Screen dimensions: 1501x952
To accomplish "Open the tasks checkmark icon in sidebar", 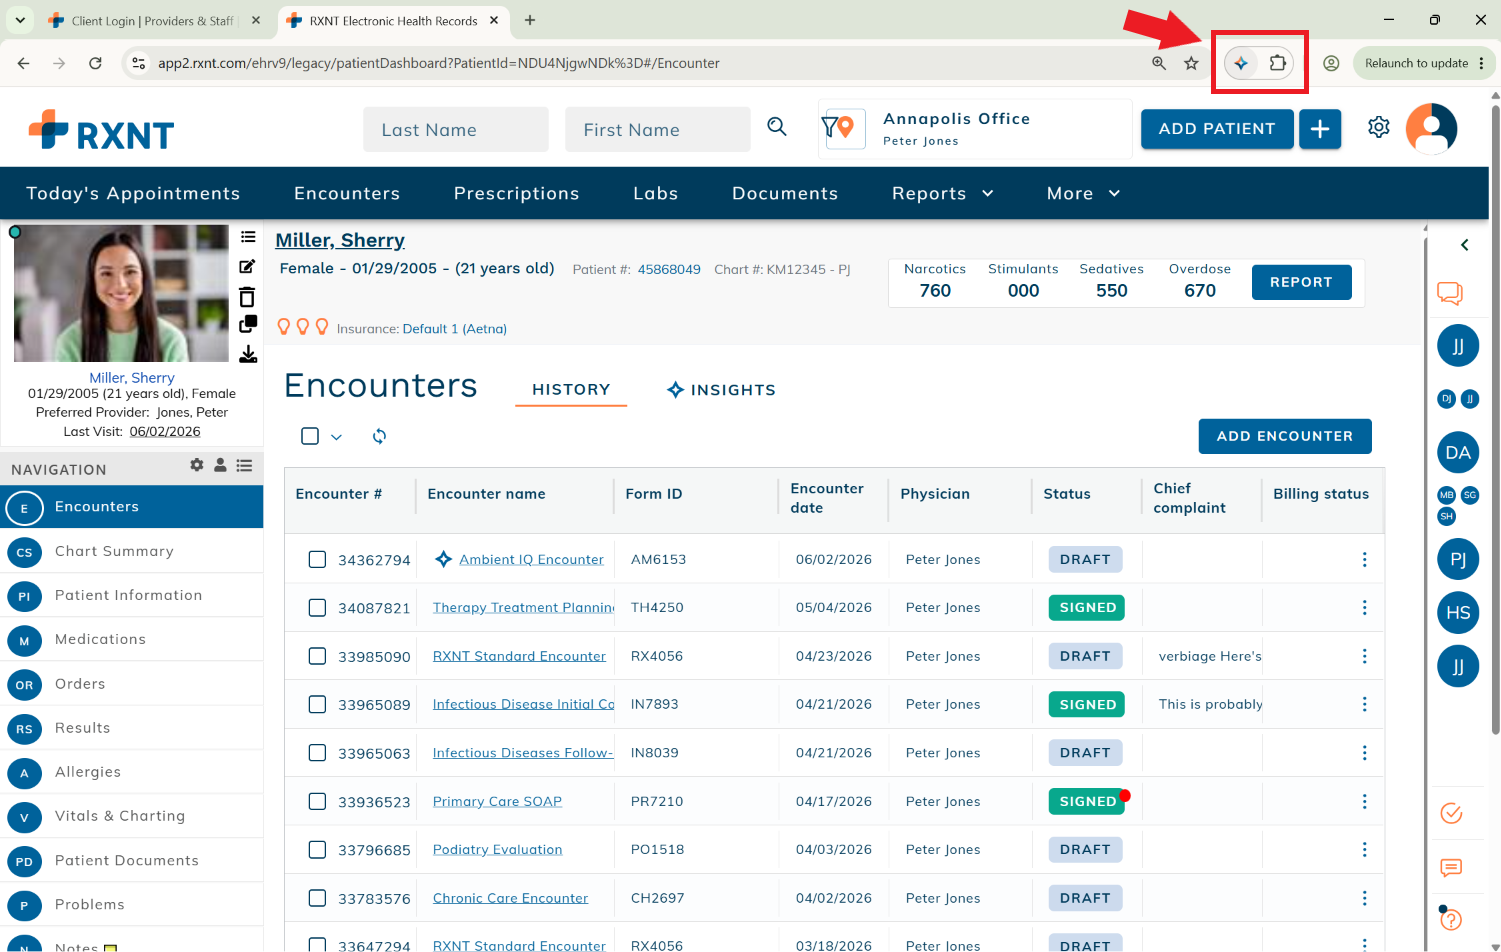I will pos(1451,813).
